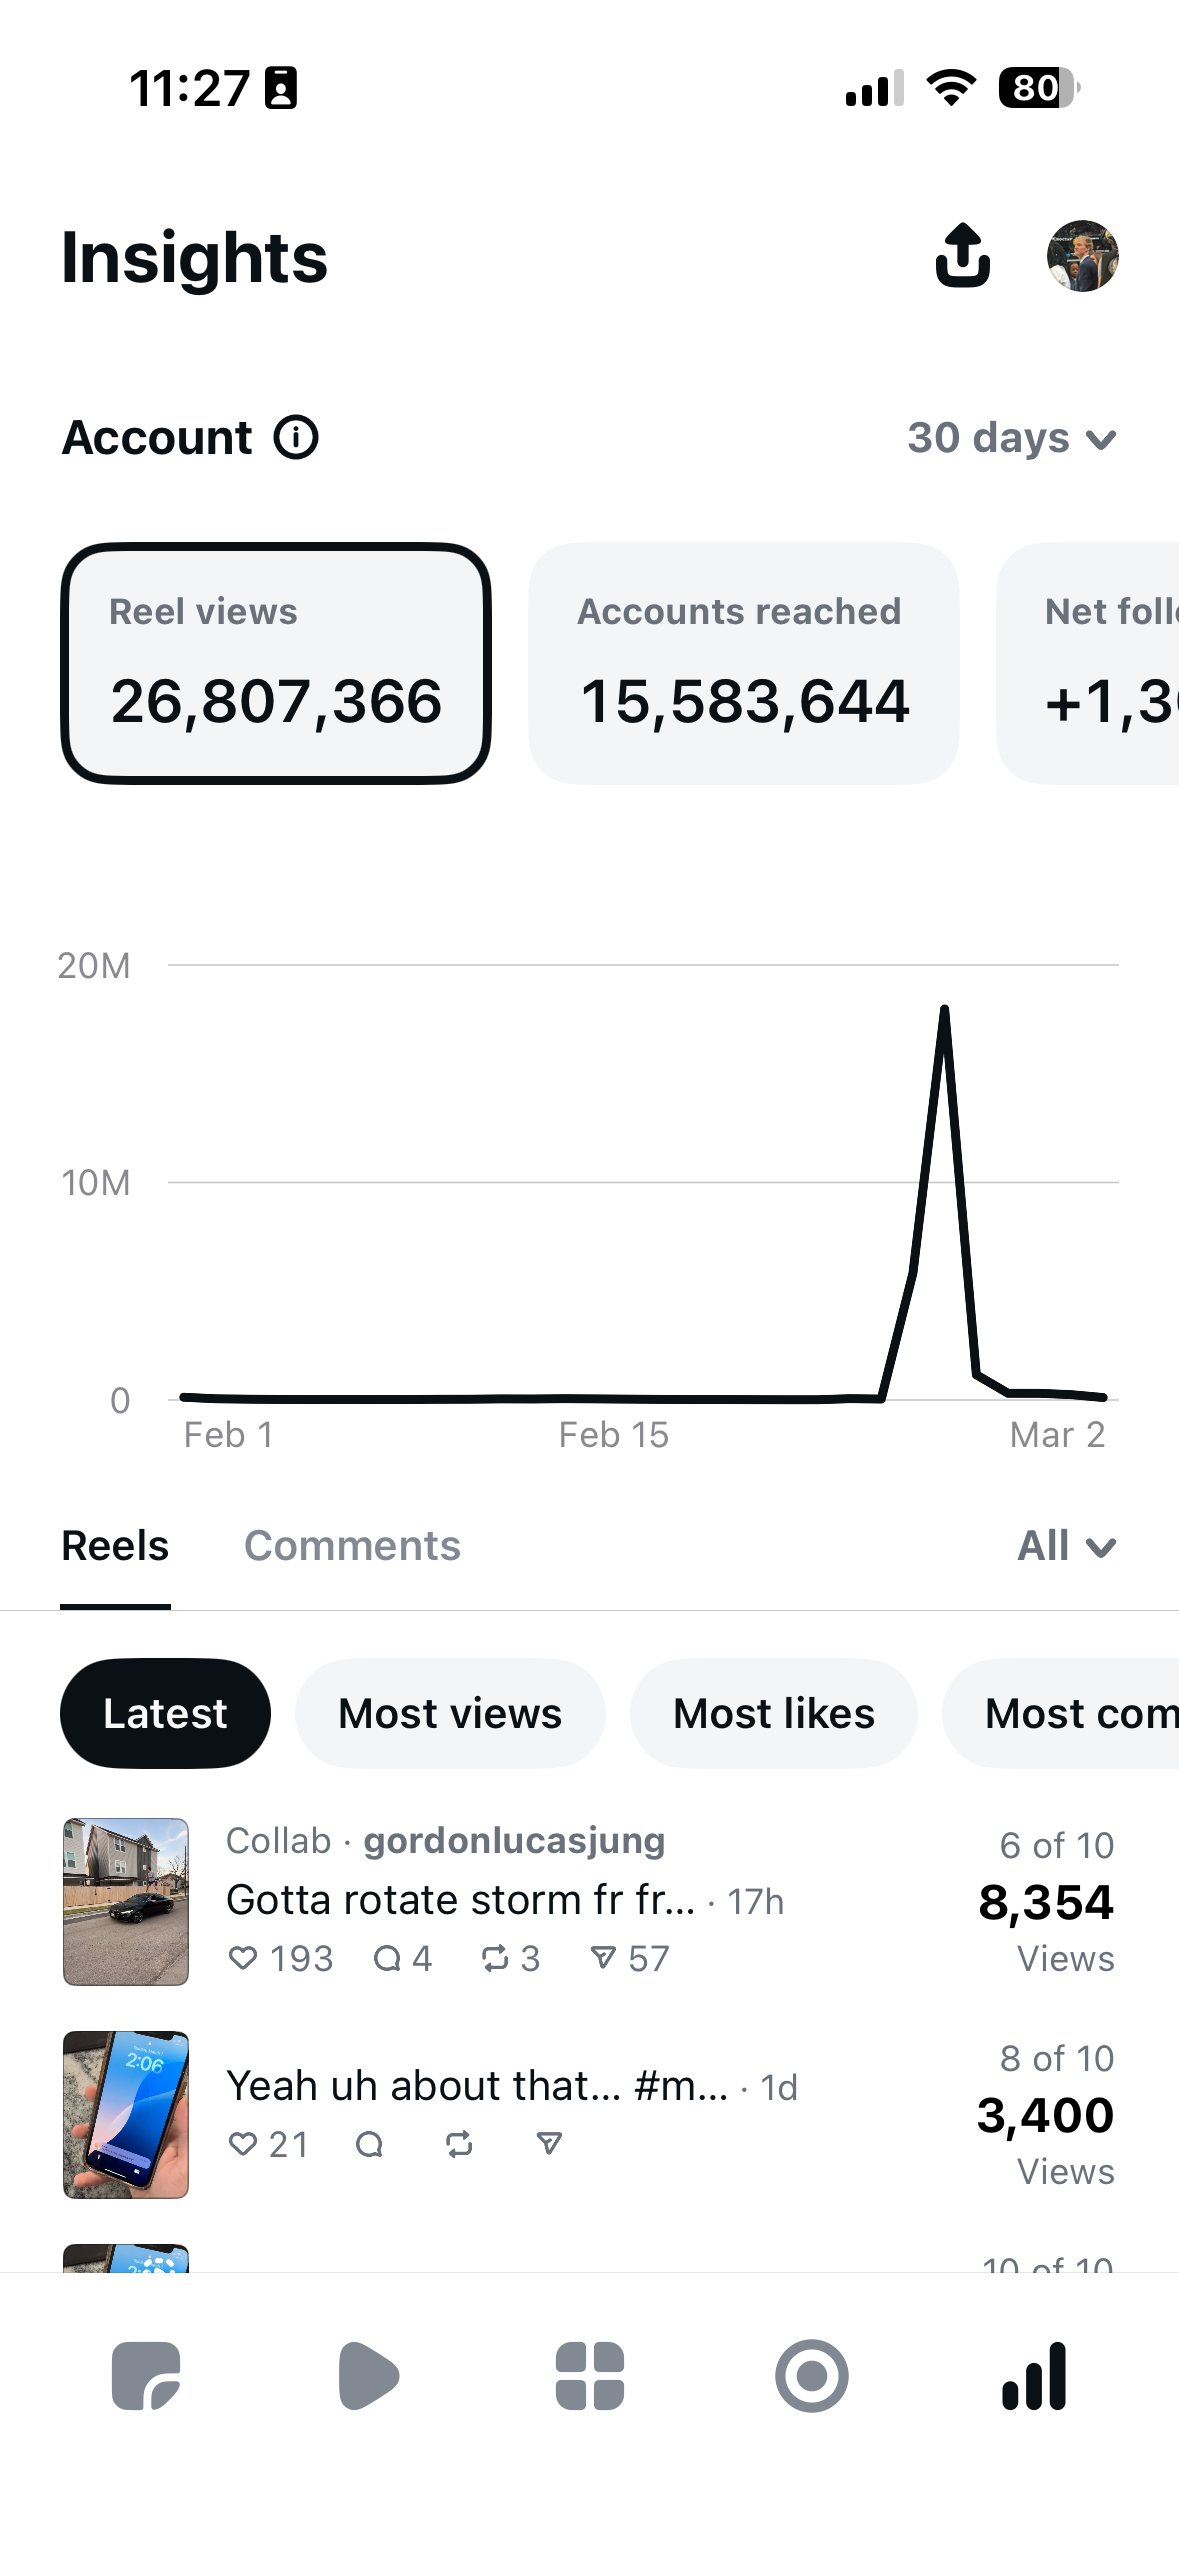Open the record circle tab in bottom bar
1179x2556 pixels.
pos(811,2375)
